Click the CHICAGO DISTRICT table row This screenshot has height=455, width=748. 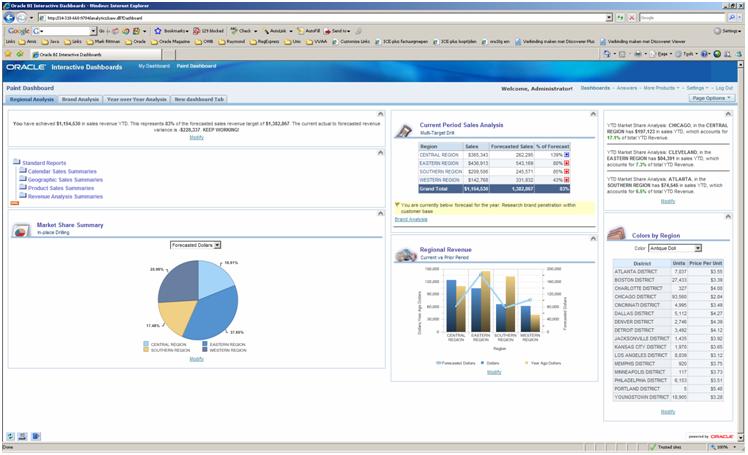pyautogui.click(x=668, y=297)
